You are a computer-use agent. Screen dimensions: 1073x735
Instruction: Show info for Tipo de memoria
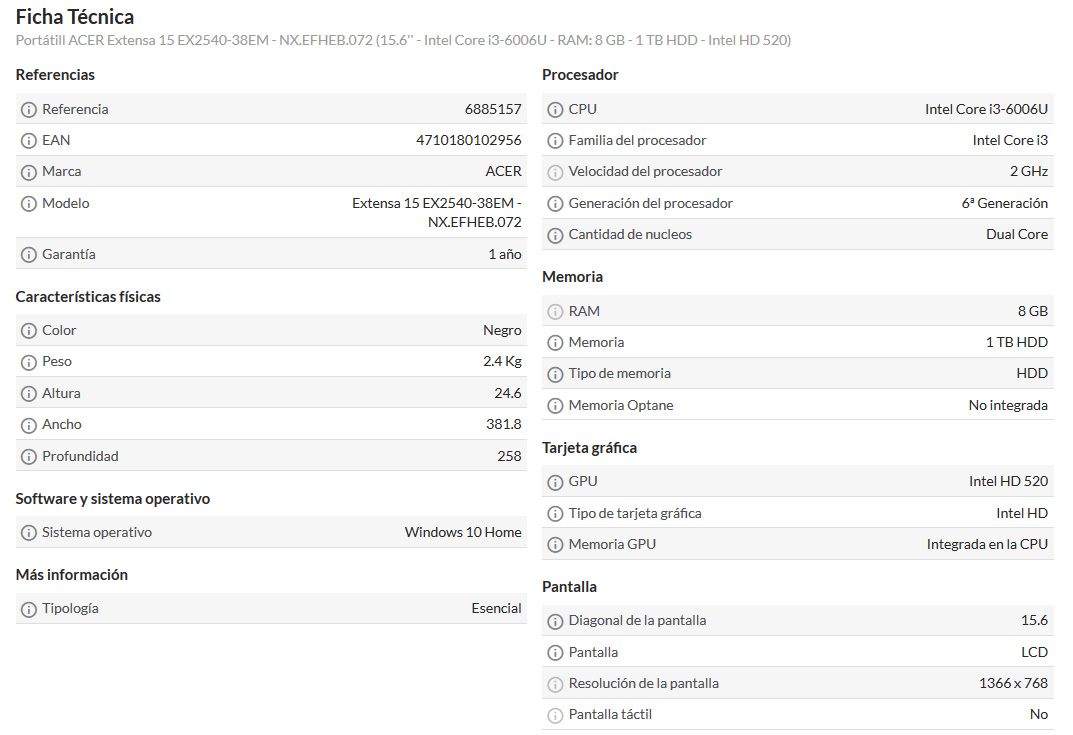[555, 374]
